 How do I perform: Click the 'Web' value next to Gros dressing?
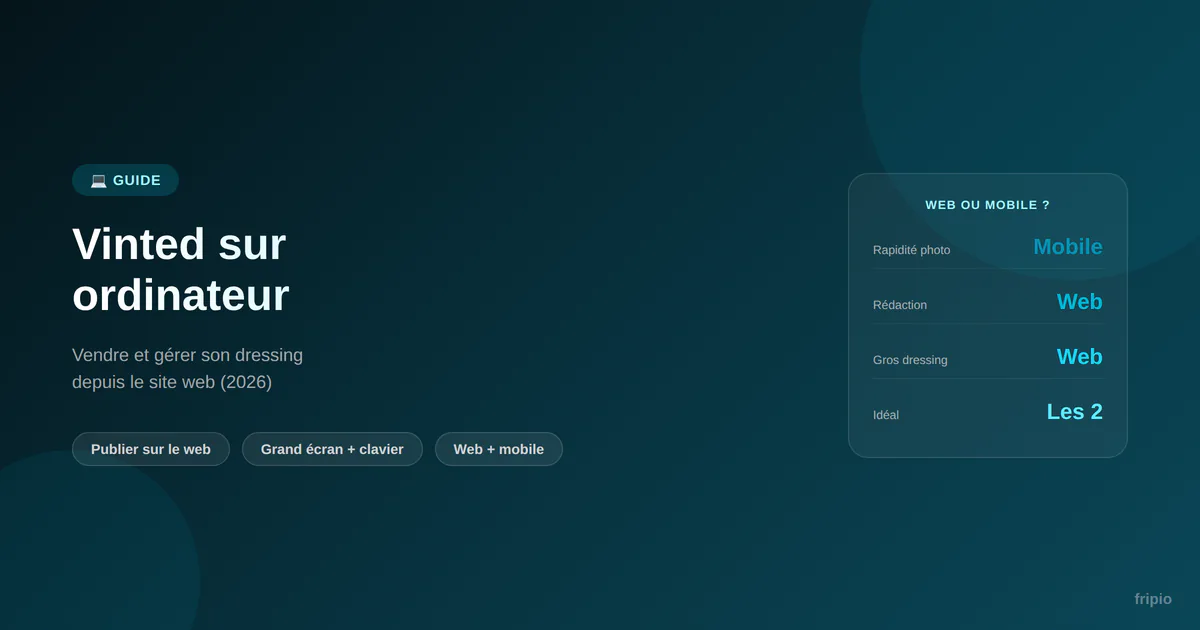pyautogui.click(x=1080, y=357)
